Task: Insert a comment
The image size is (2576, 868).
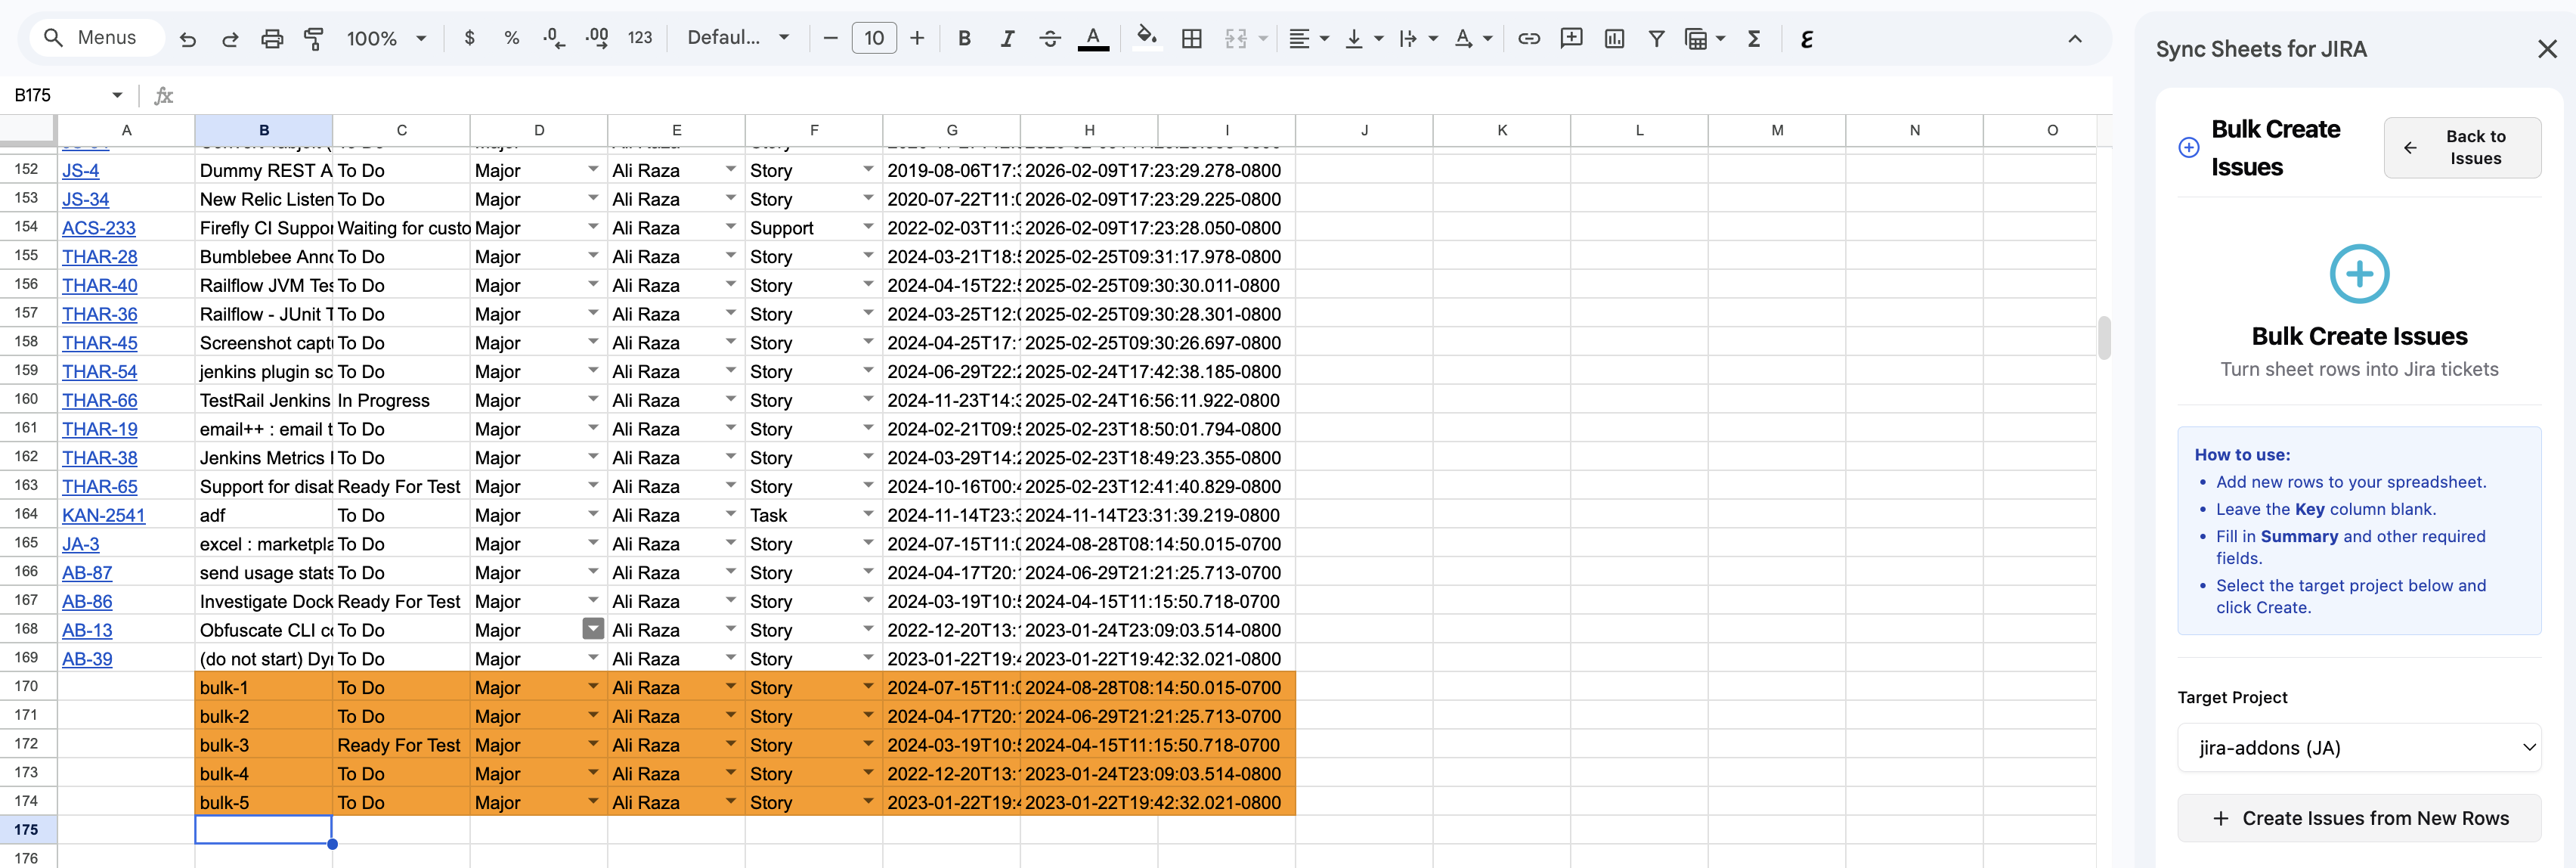Action: pos(1571,38)
